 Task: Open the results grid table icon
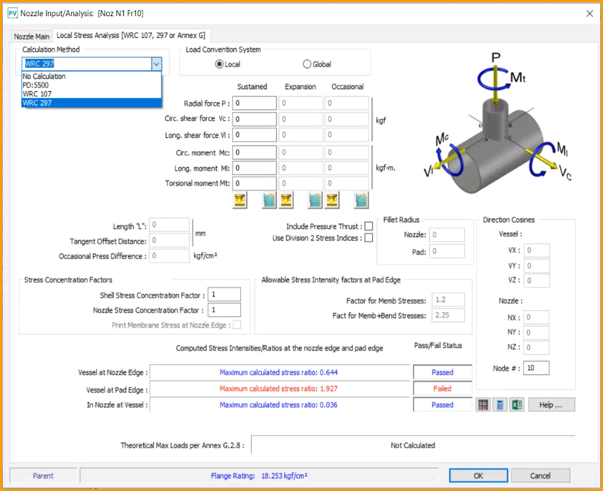(x=484, y=405)
